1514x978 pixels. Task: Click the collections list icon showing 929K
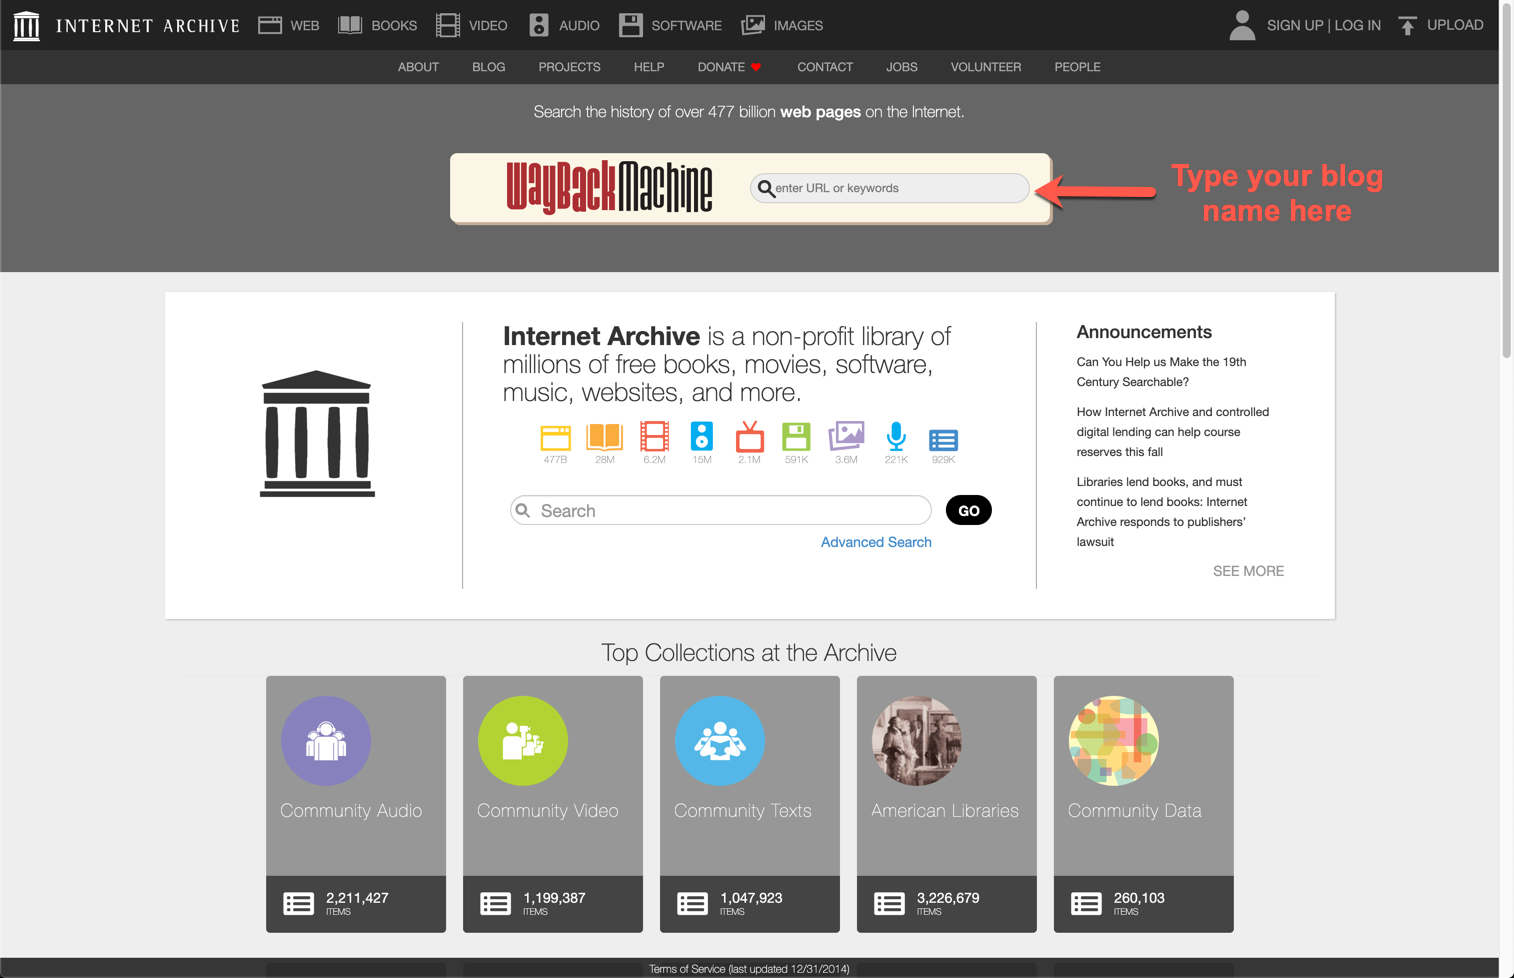coord(943,440)
